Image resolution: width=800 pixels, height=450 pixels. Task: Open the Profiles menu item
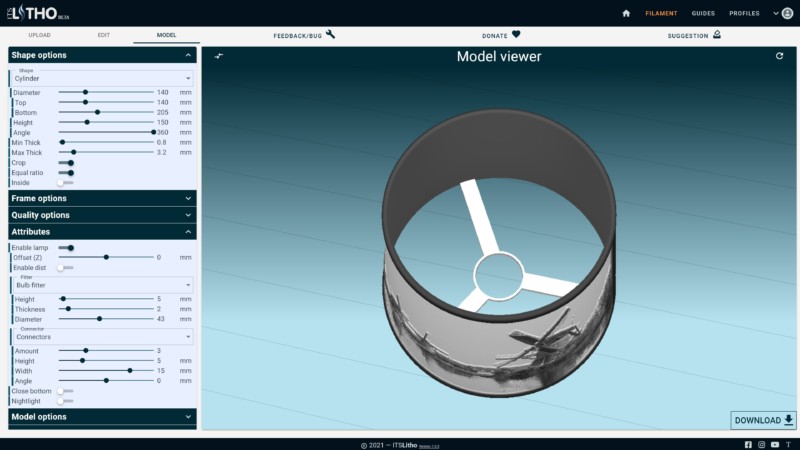coord(744,13)
